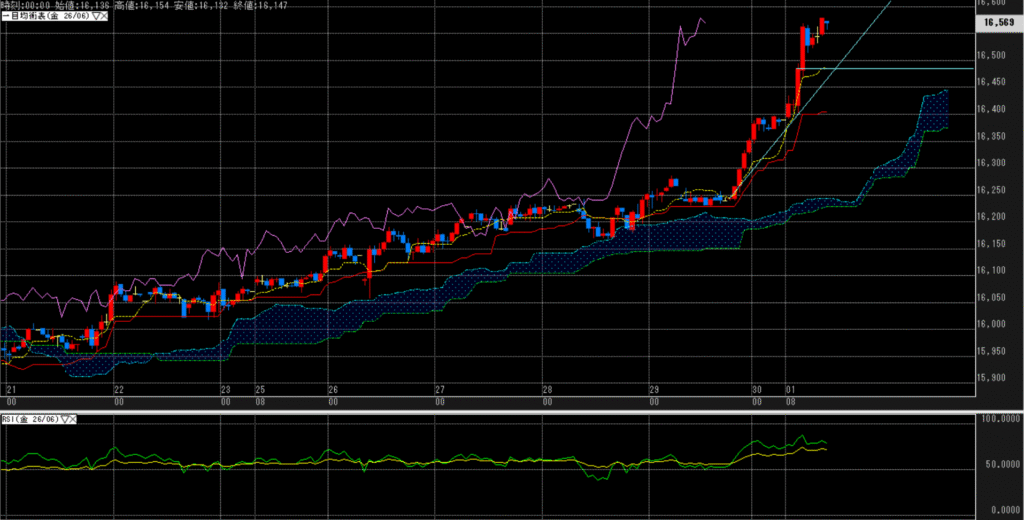Remove the RSI indicator using its X

coord(75,421)
